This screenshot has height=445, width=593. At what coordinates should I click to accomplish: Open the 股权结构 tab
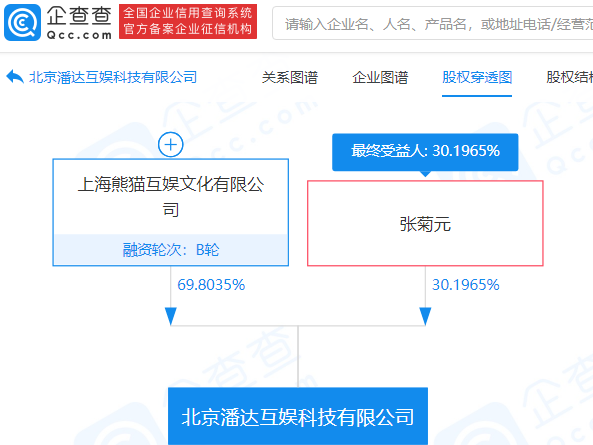570,78
